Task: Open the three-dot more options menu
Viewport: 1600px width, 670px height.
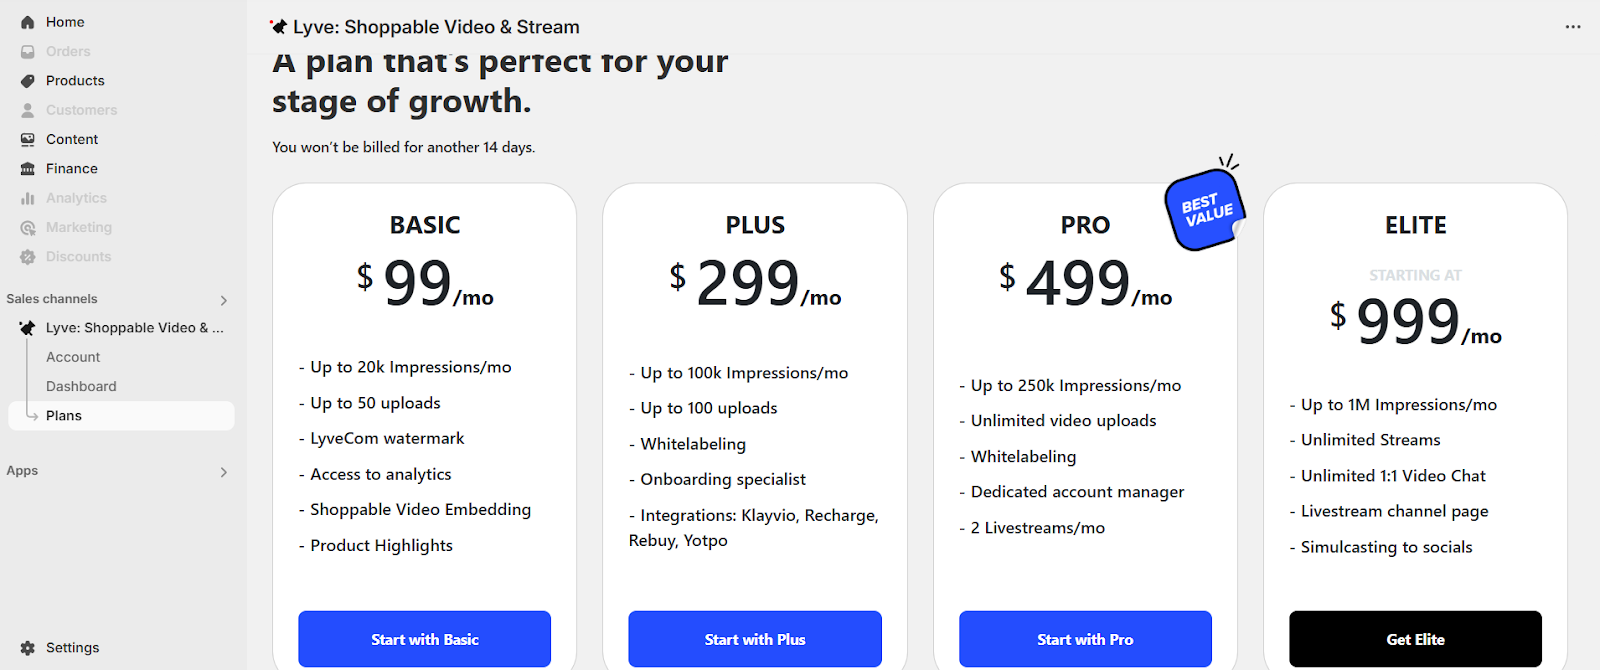Action: pyautogui.click(x=1573, y=27)
